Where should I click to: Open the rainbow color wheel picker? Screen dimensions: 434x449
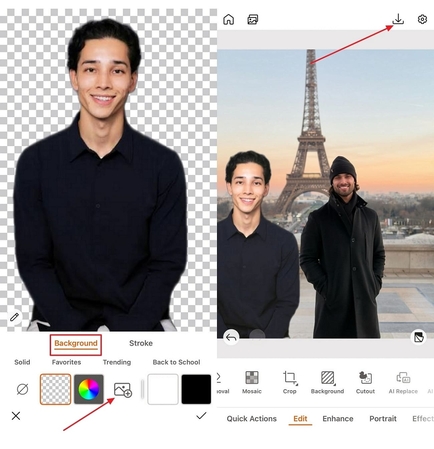coord(89,389)
